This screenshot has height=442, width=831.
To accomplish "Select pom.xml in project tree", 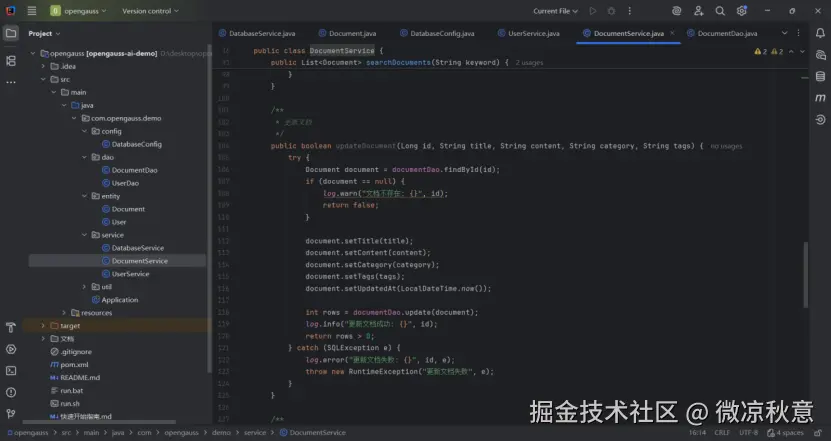I will coord(69,365).
